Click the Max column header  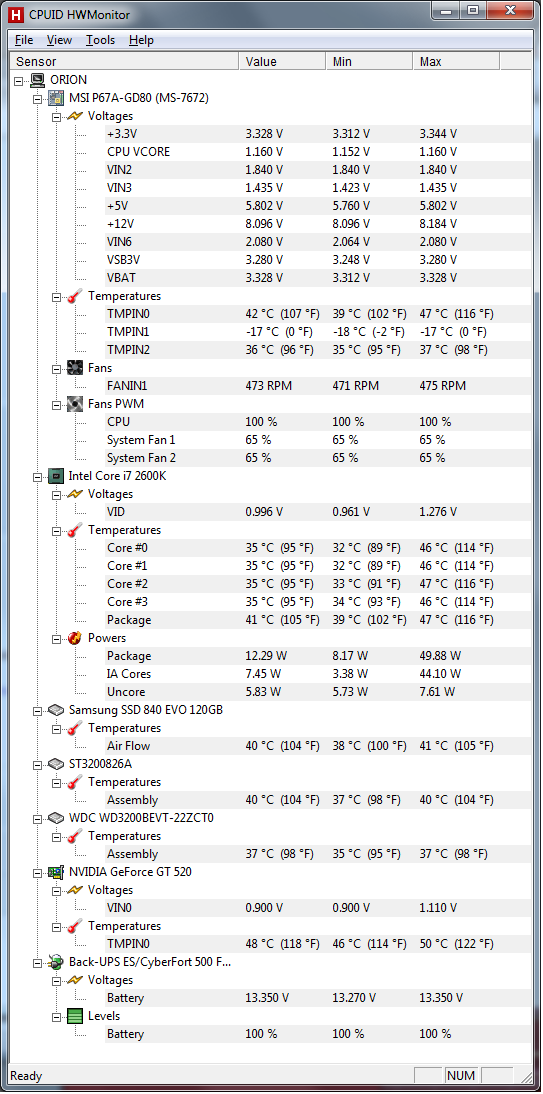point(456,61)
